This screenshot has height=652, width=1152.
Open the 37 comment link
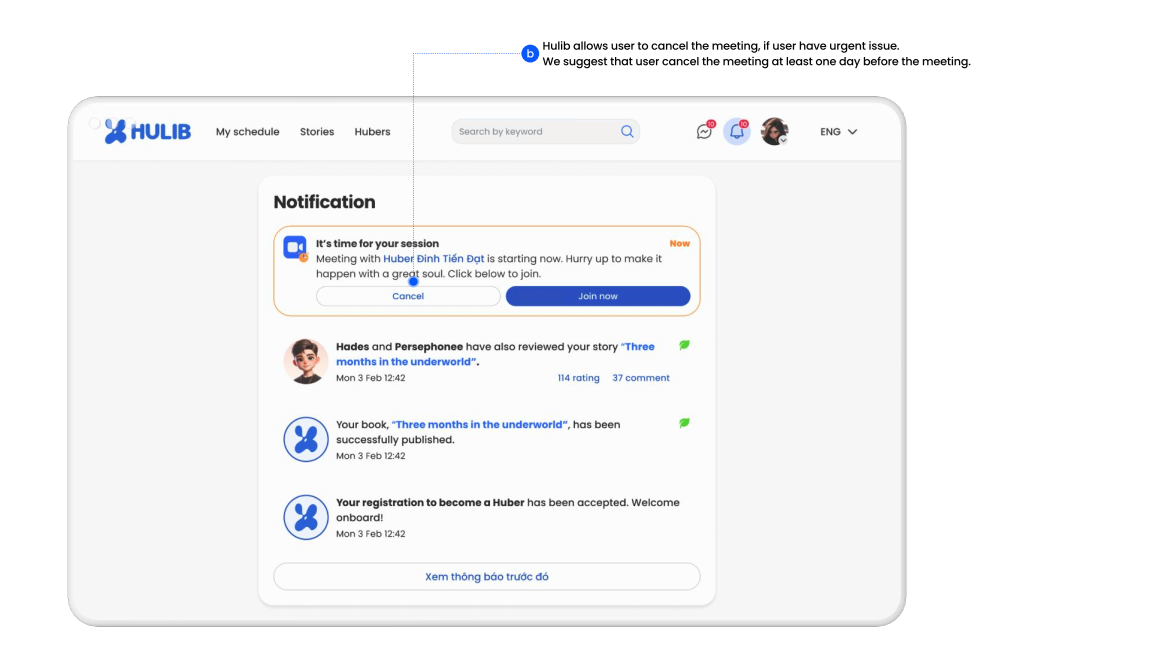[x=641, y=378]
